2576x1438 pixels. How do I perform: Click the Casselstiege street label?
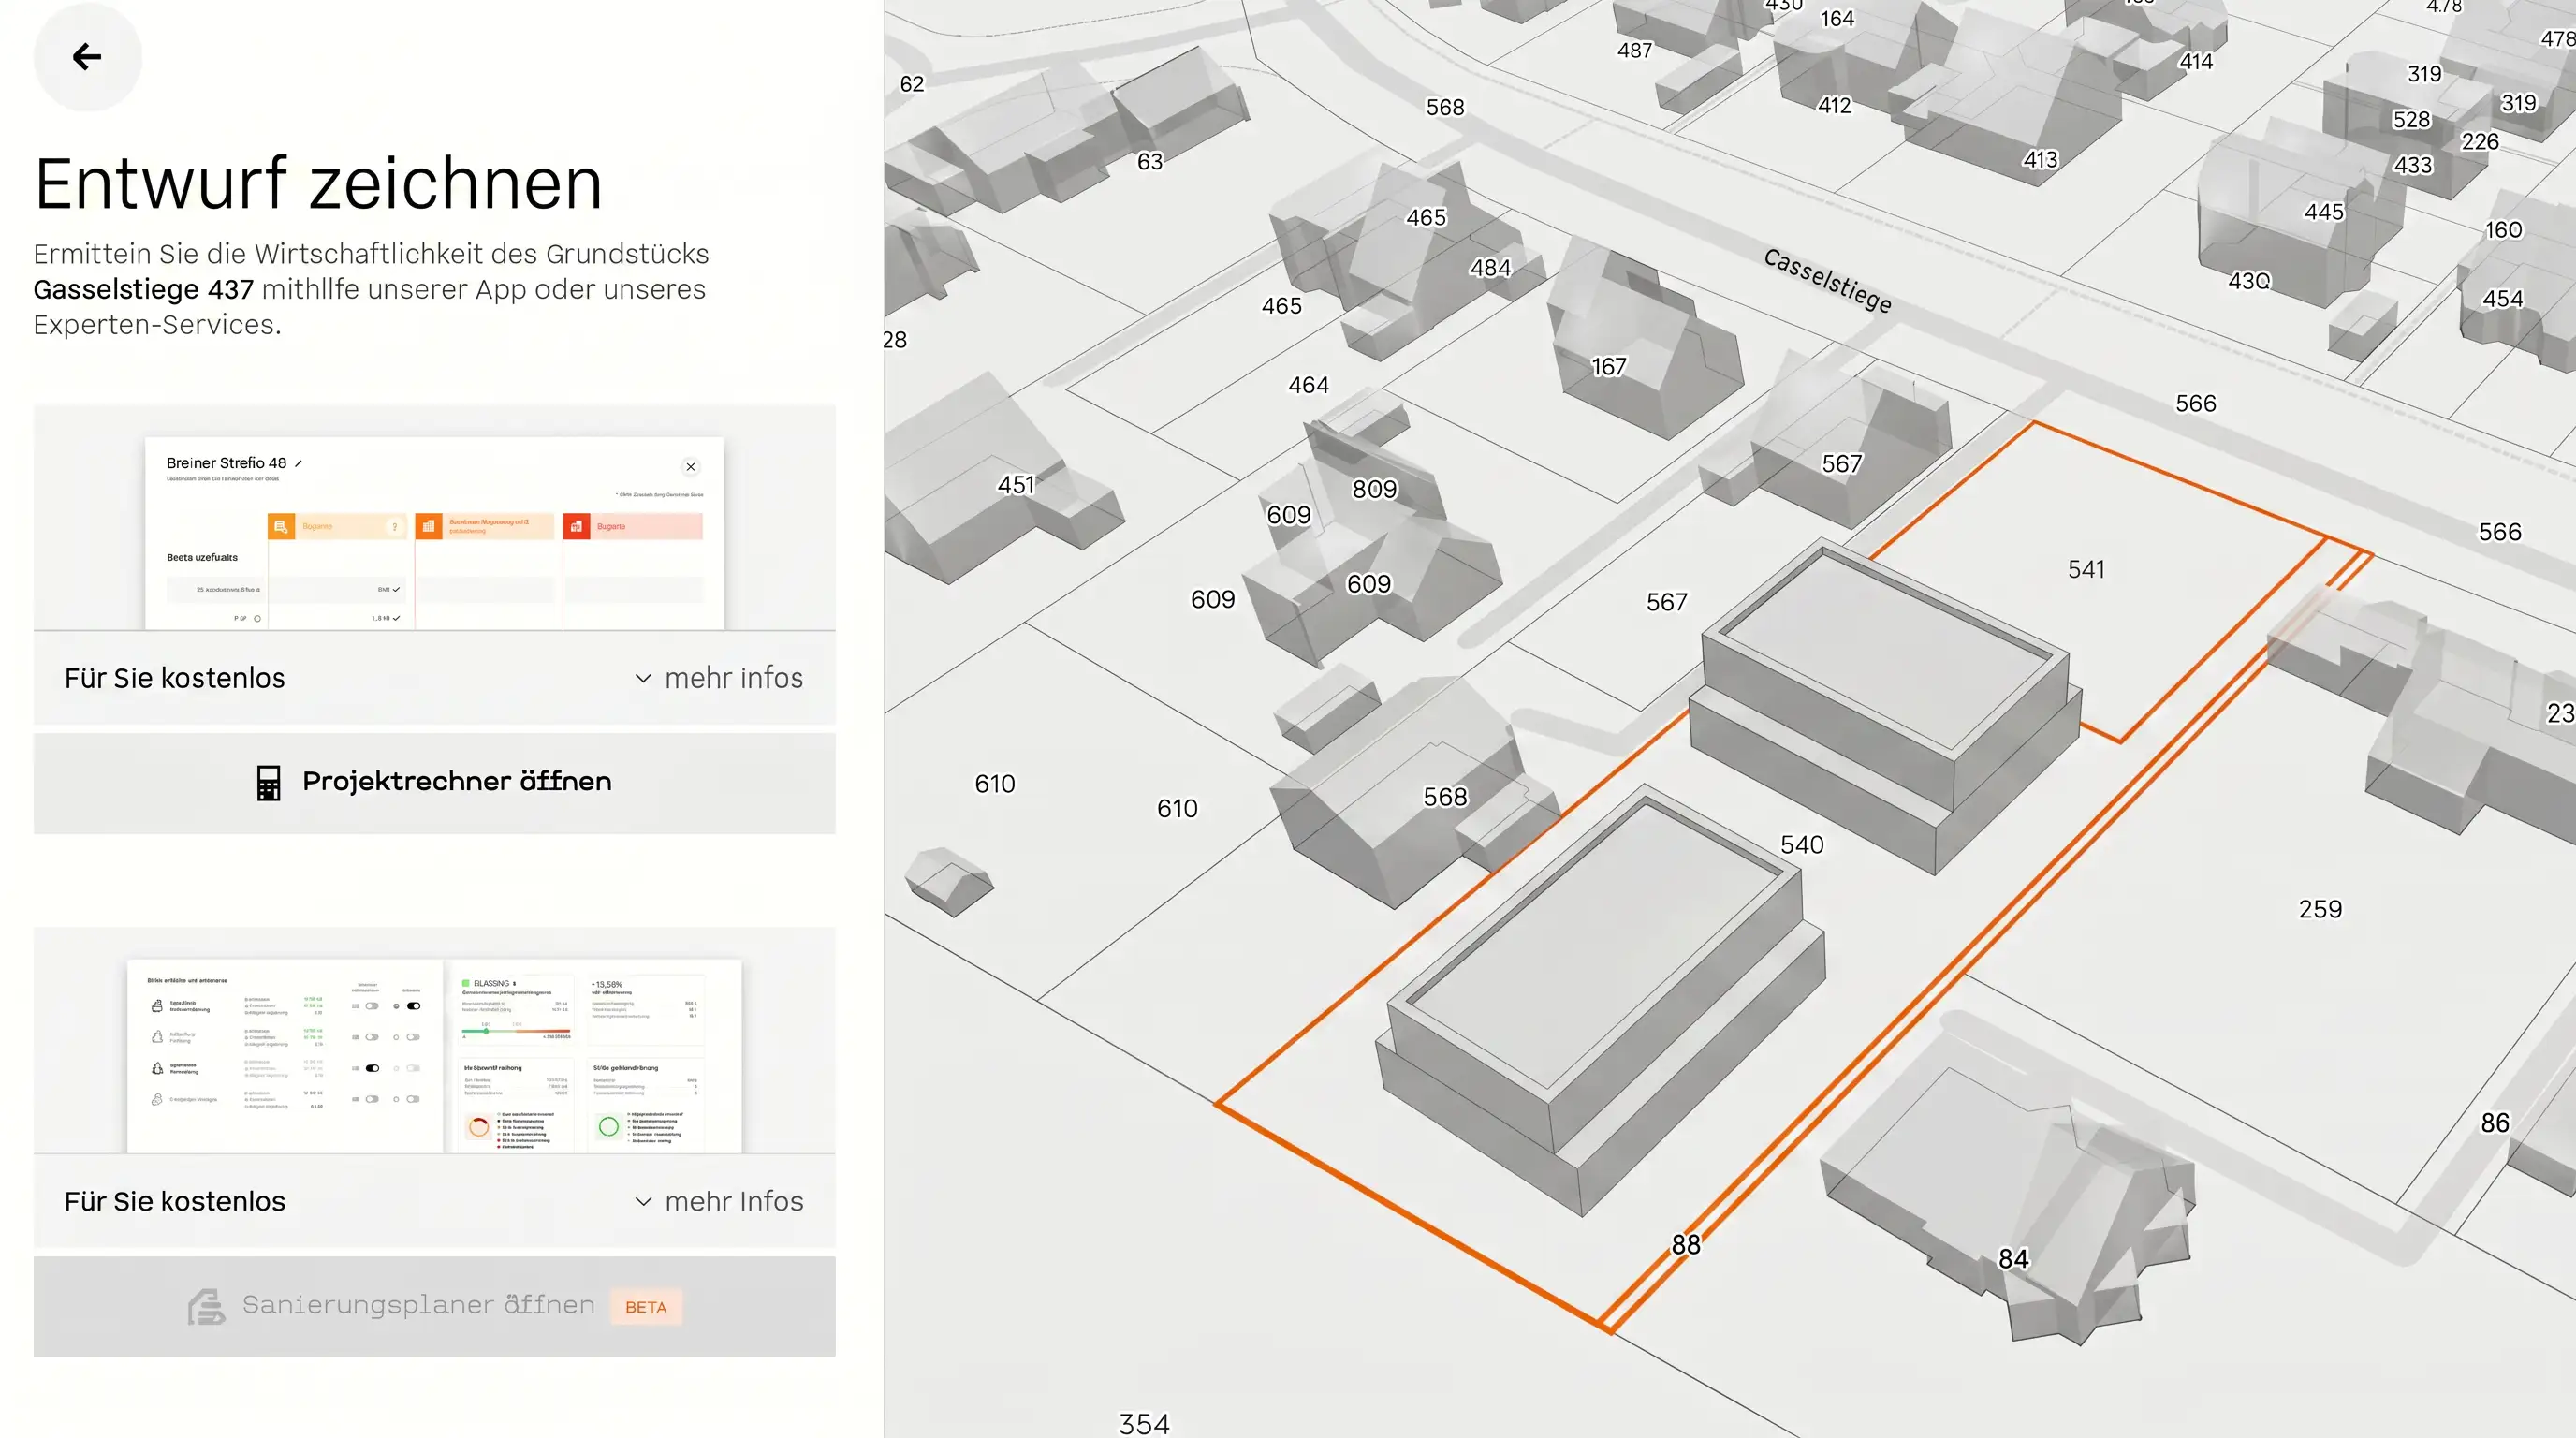coord(1827,281)
